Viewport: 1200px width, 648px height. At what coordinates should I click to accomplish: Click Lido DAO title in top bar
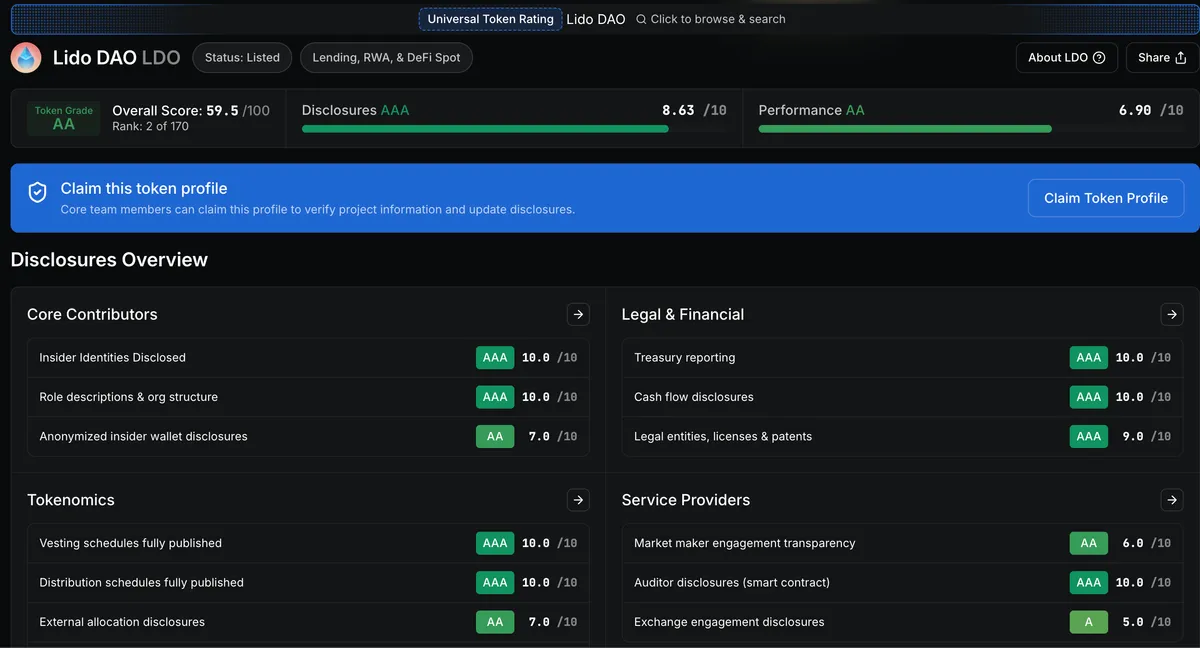(596, 19)
